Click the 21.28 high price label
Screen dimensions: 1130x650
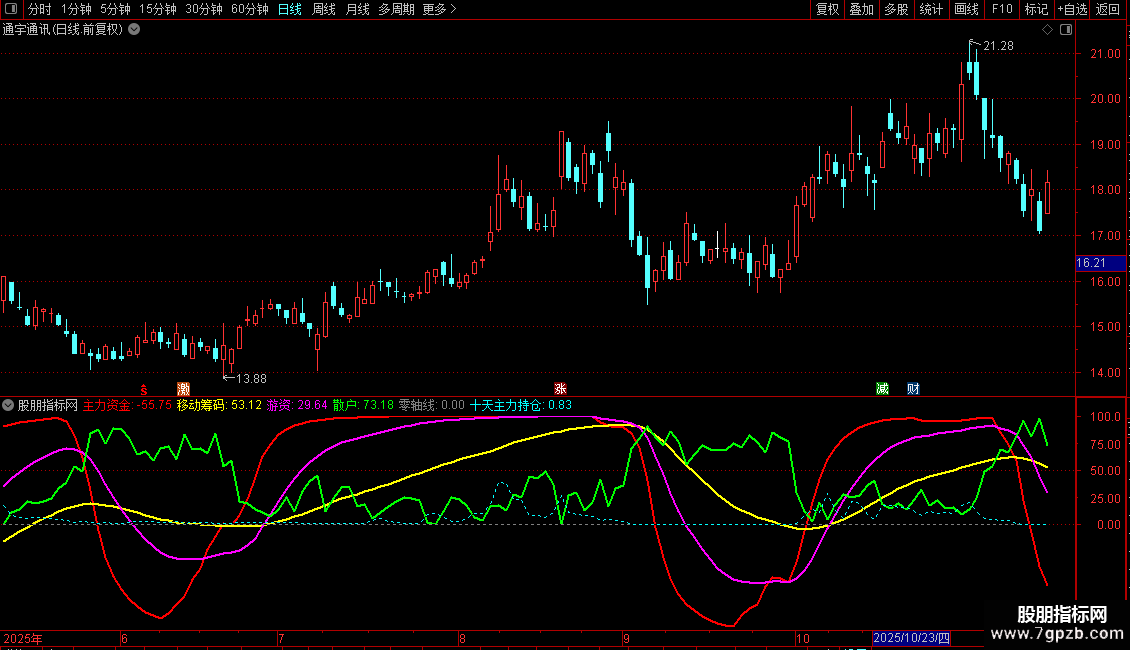[998, 46]
